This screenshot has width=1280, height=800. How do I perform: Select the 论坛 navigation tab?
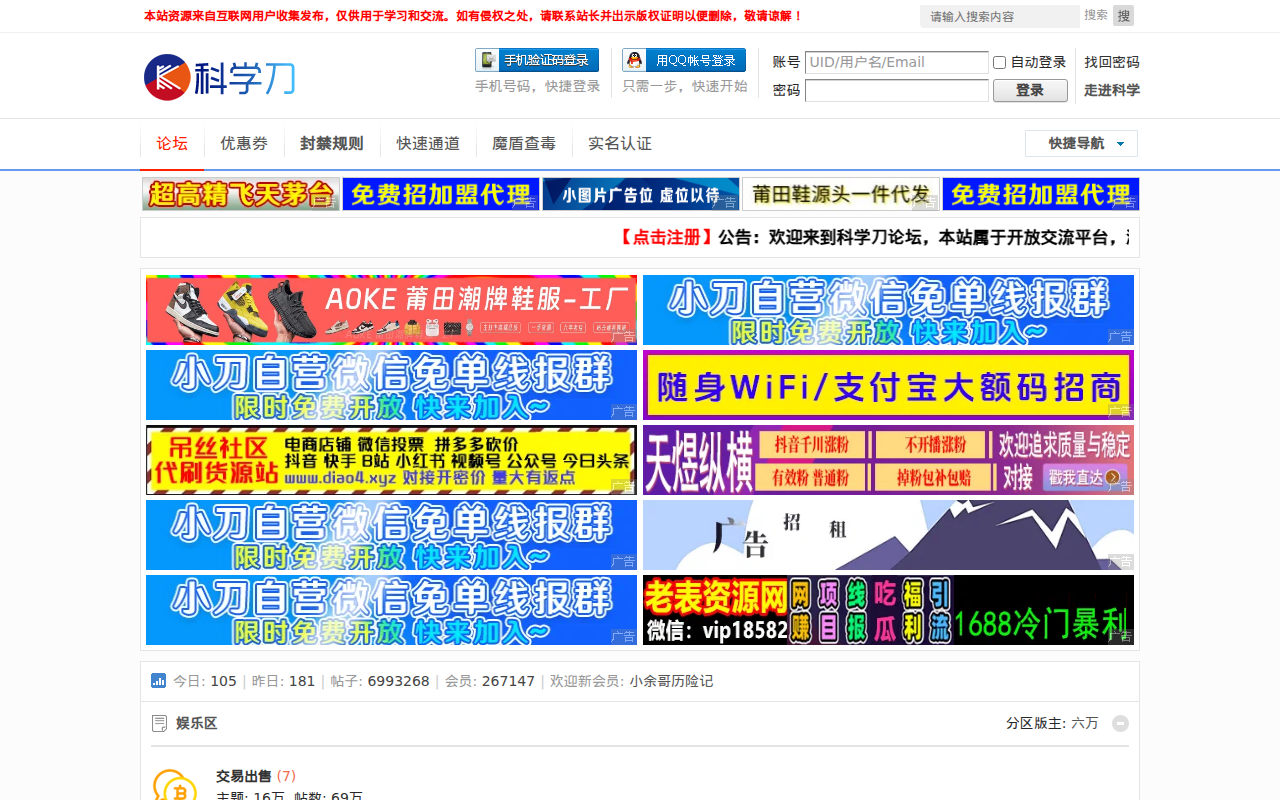pos(172,143)
